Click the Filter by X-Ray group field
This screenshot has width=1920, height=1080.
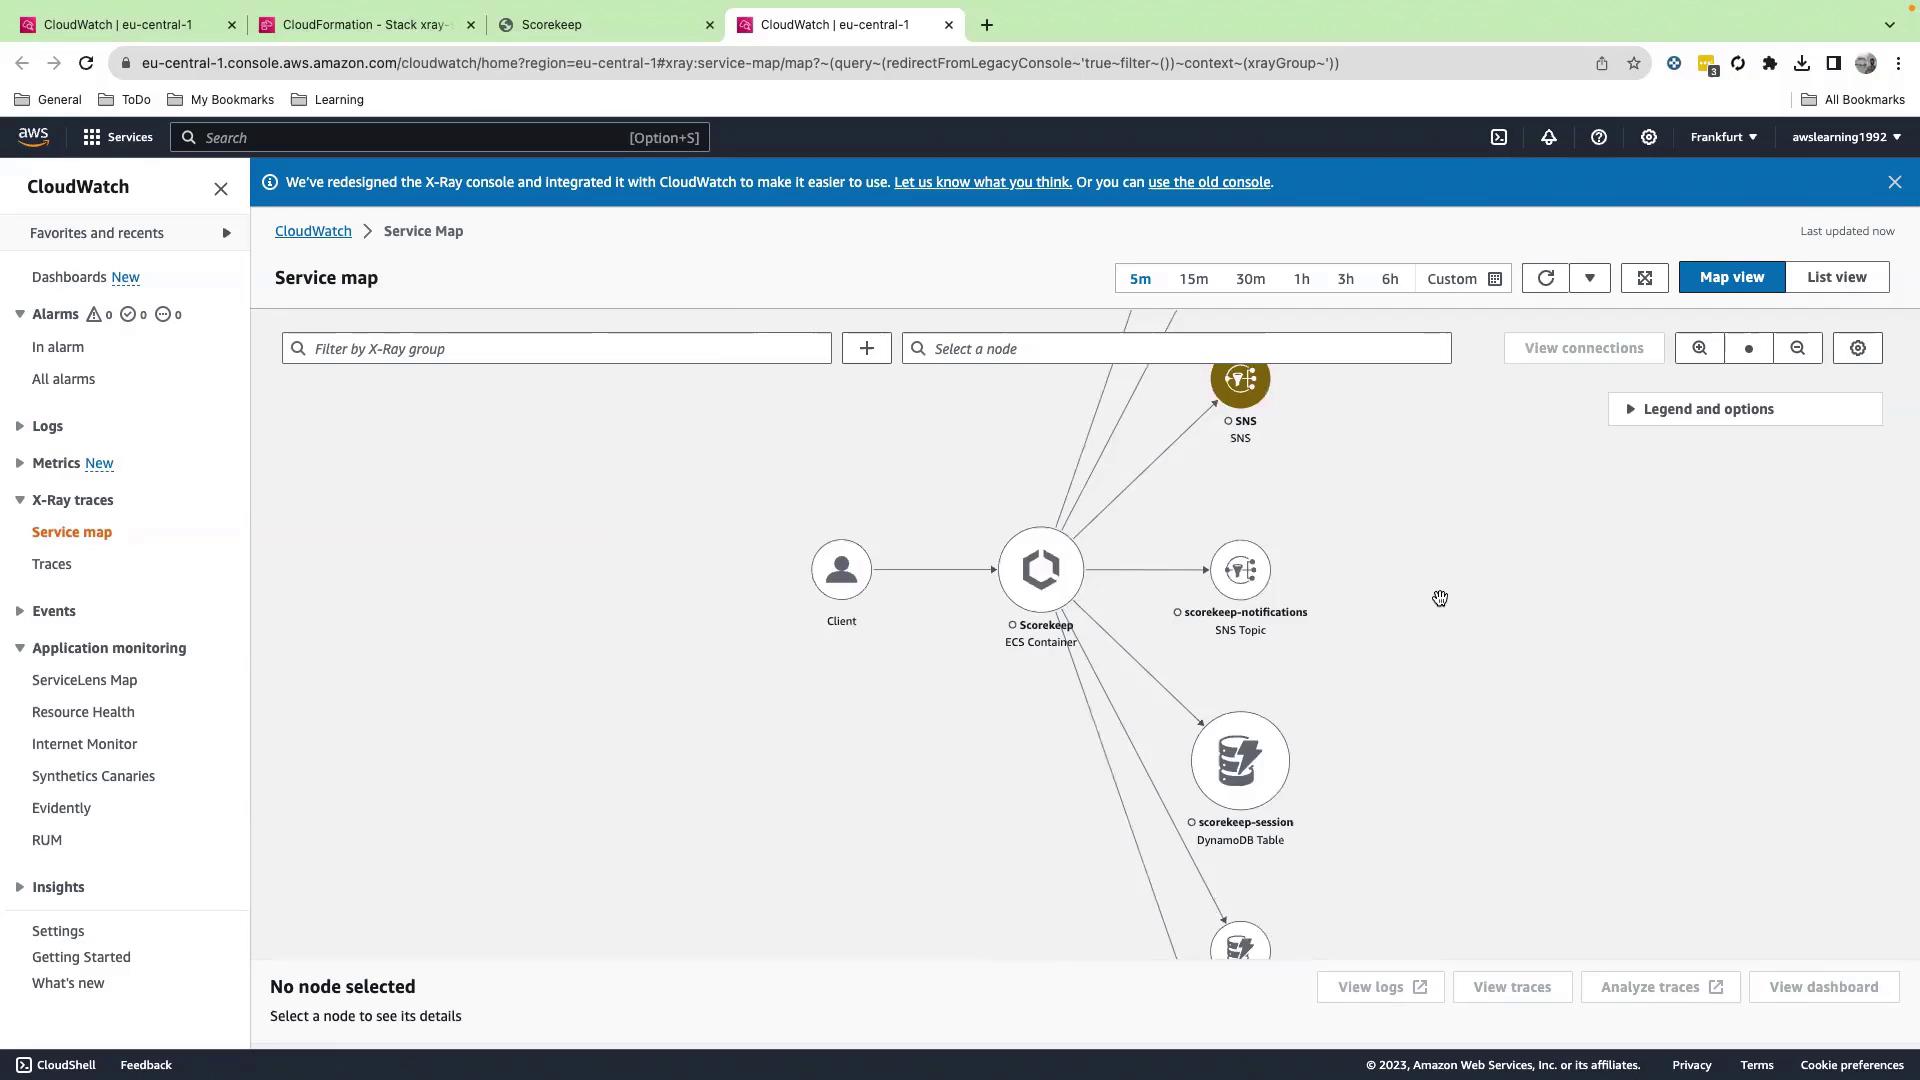pyautogui.click(x=557, y=348)
